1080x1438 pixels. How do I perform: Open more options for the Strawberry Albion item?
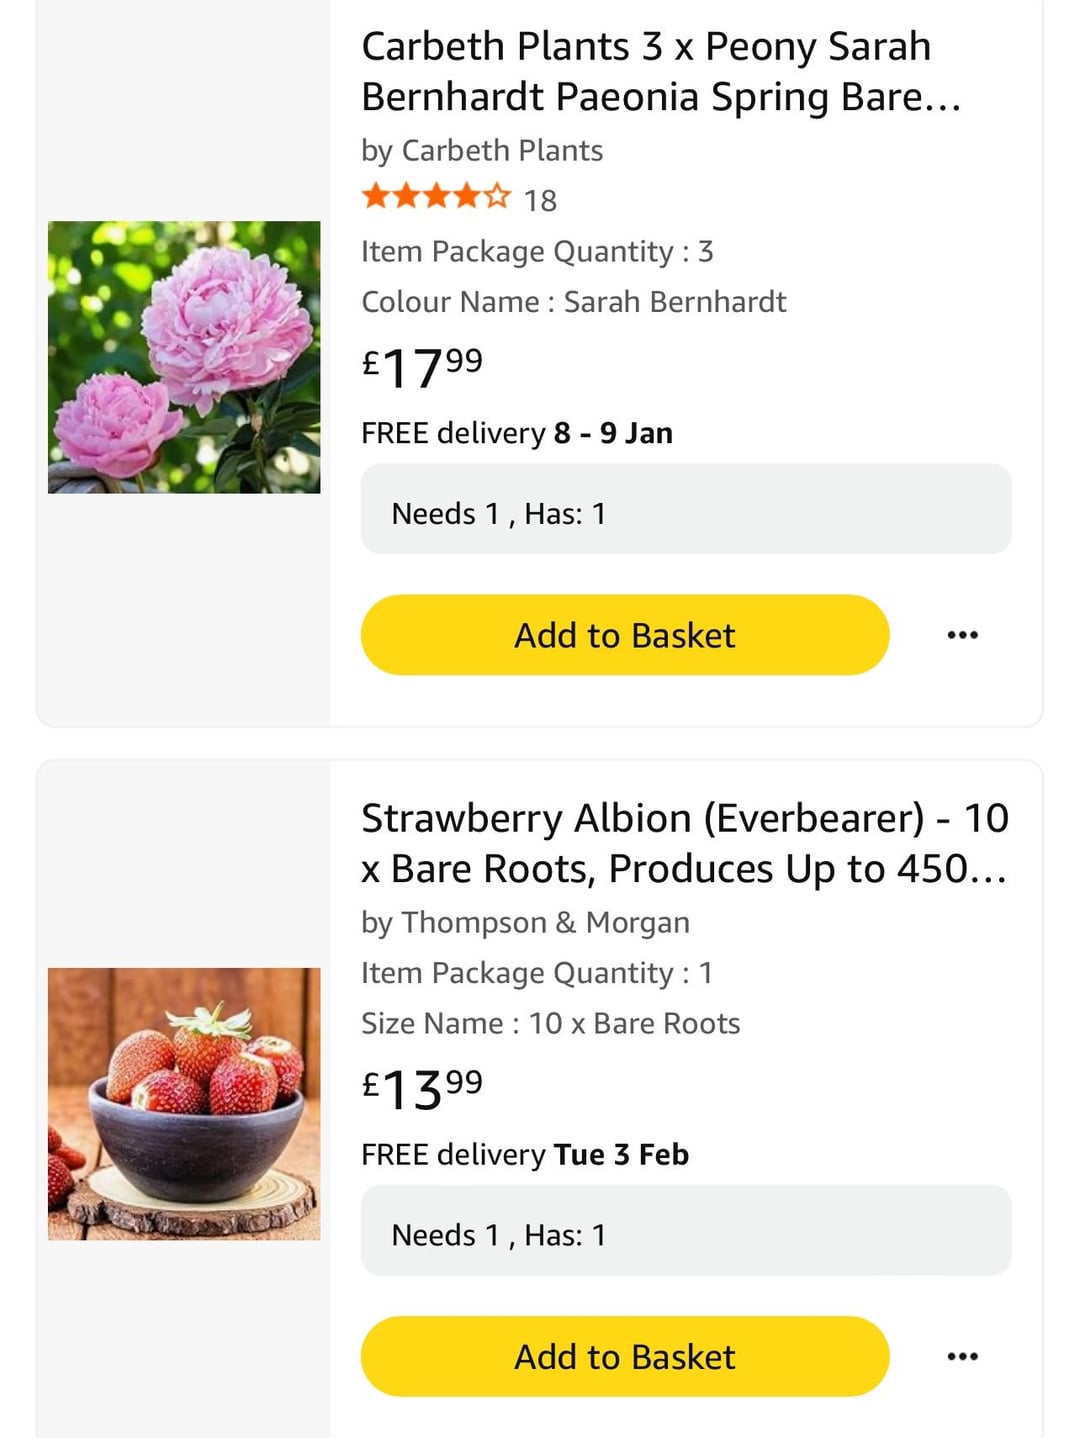[962, 1357]
